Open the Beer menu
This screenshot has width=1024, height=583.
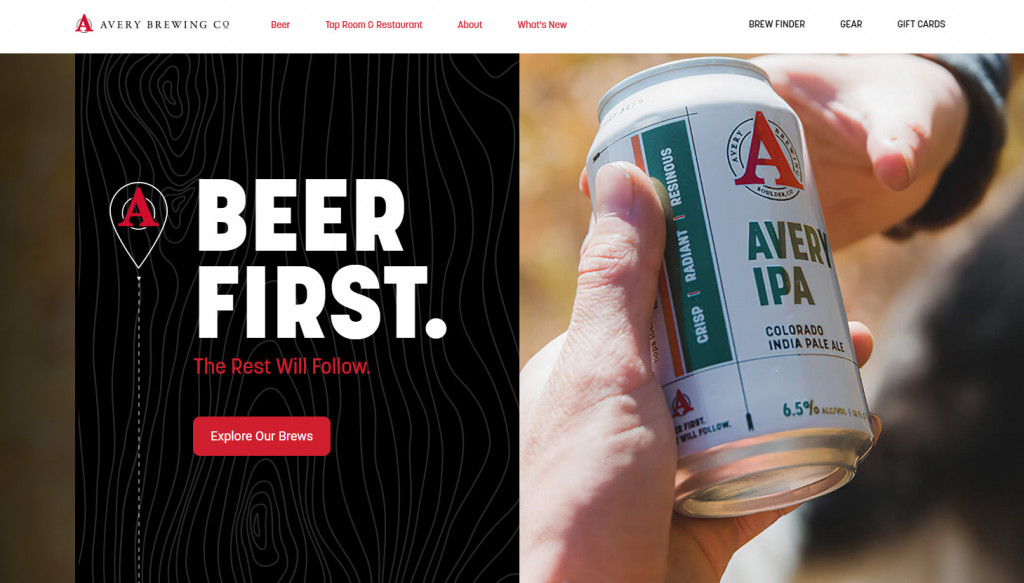[280, 25]
